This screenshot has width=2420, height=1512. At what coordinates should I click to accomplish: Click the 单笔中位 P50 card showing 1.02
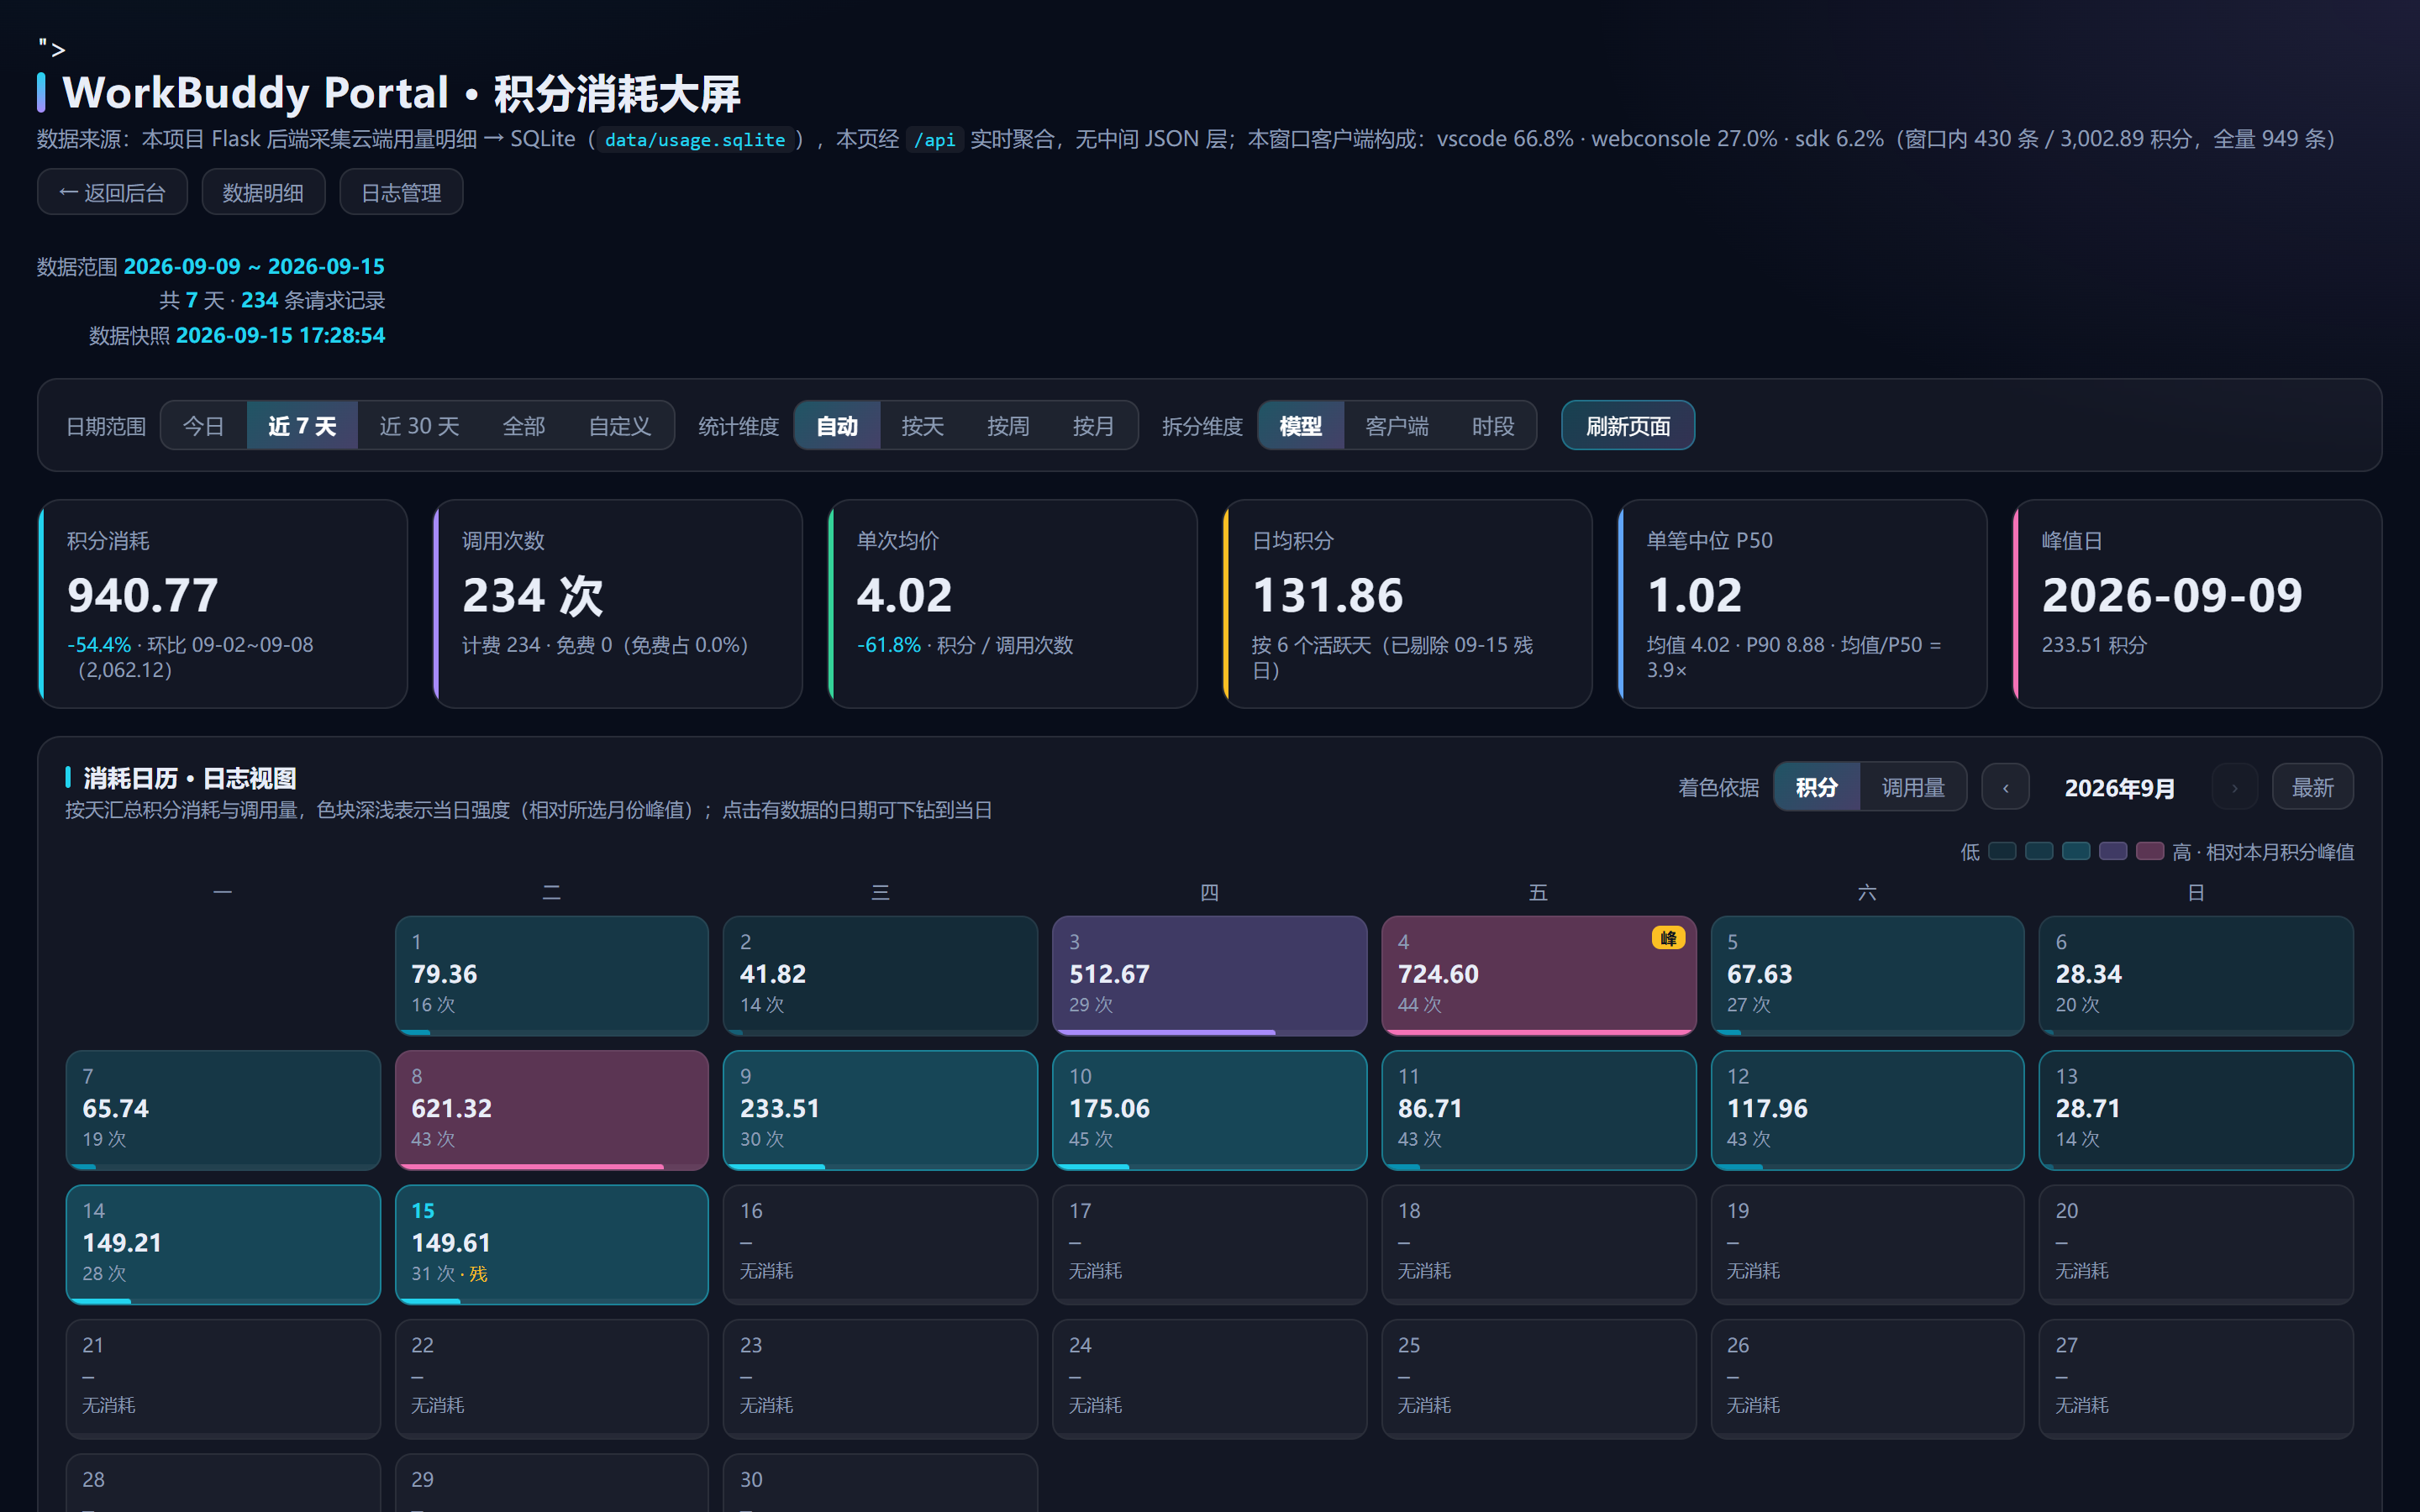point(1802,604)
